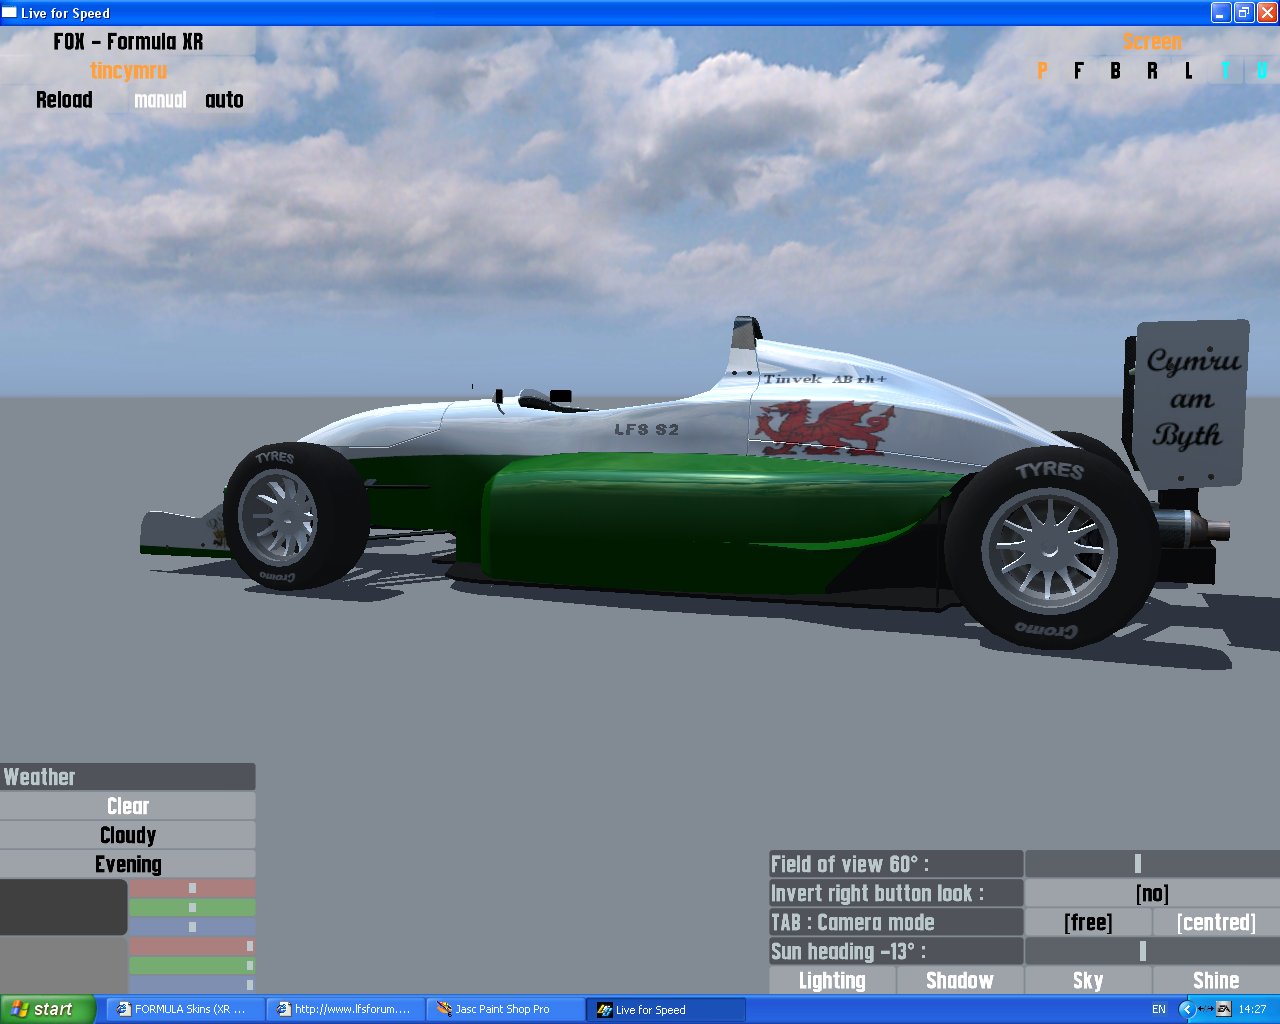The width and height of the screenshot is (1280, 1024).
Task: Open the Shadow tab
Action: pos(960,980)
